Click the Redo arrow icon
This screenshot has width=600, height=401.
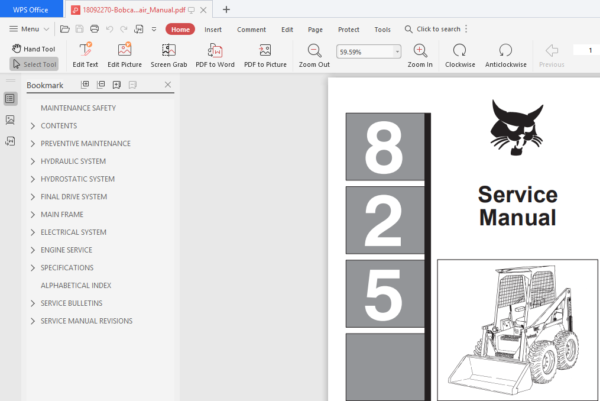(124, 29)
